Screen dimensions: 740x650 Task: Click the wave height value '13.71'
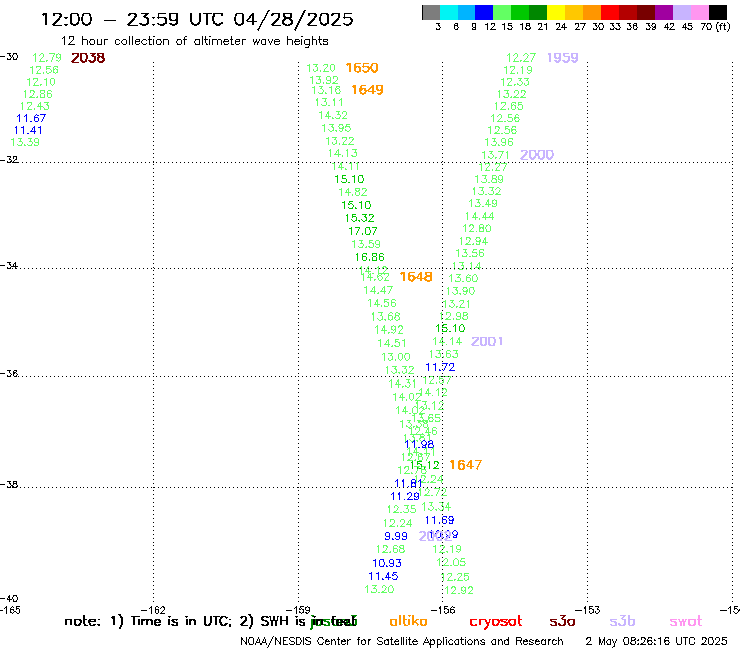496,155
